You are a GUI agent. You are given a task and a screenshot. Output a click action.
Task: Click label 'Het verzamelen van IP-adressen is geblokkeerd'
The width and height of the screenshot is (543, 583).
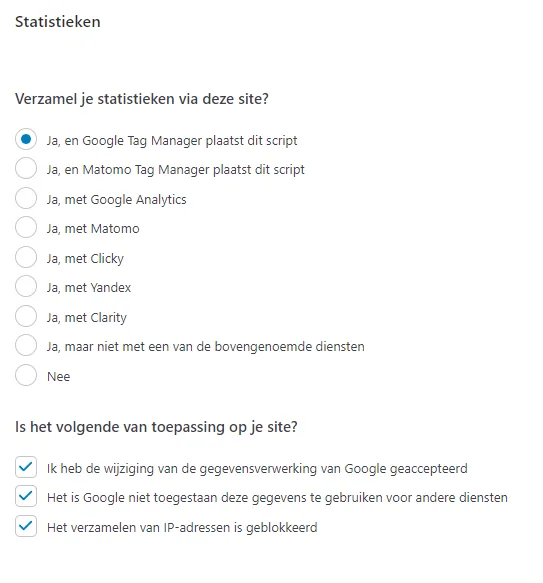(182, 528)
